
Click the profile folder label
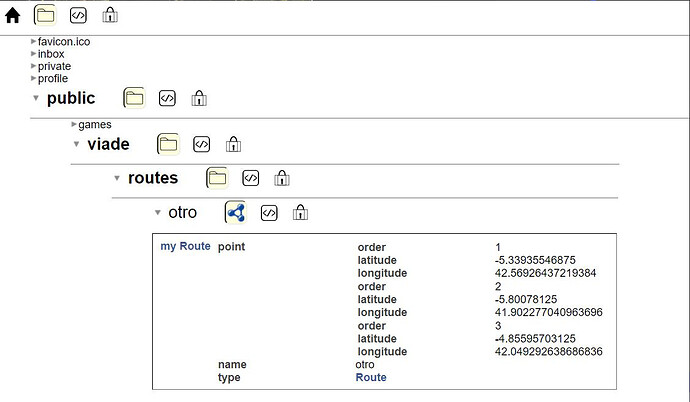click(x=53, y=78)
